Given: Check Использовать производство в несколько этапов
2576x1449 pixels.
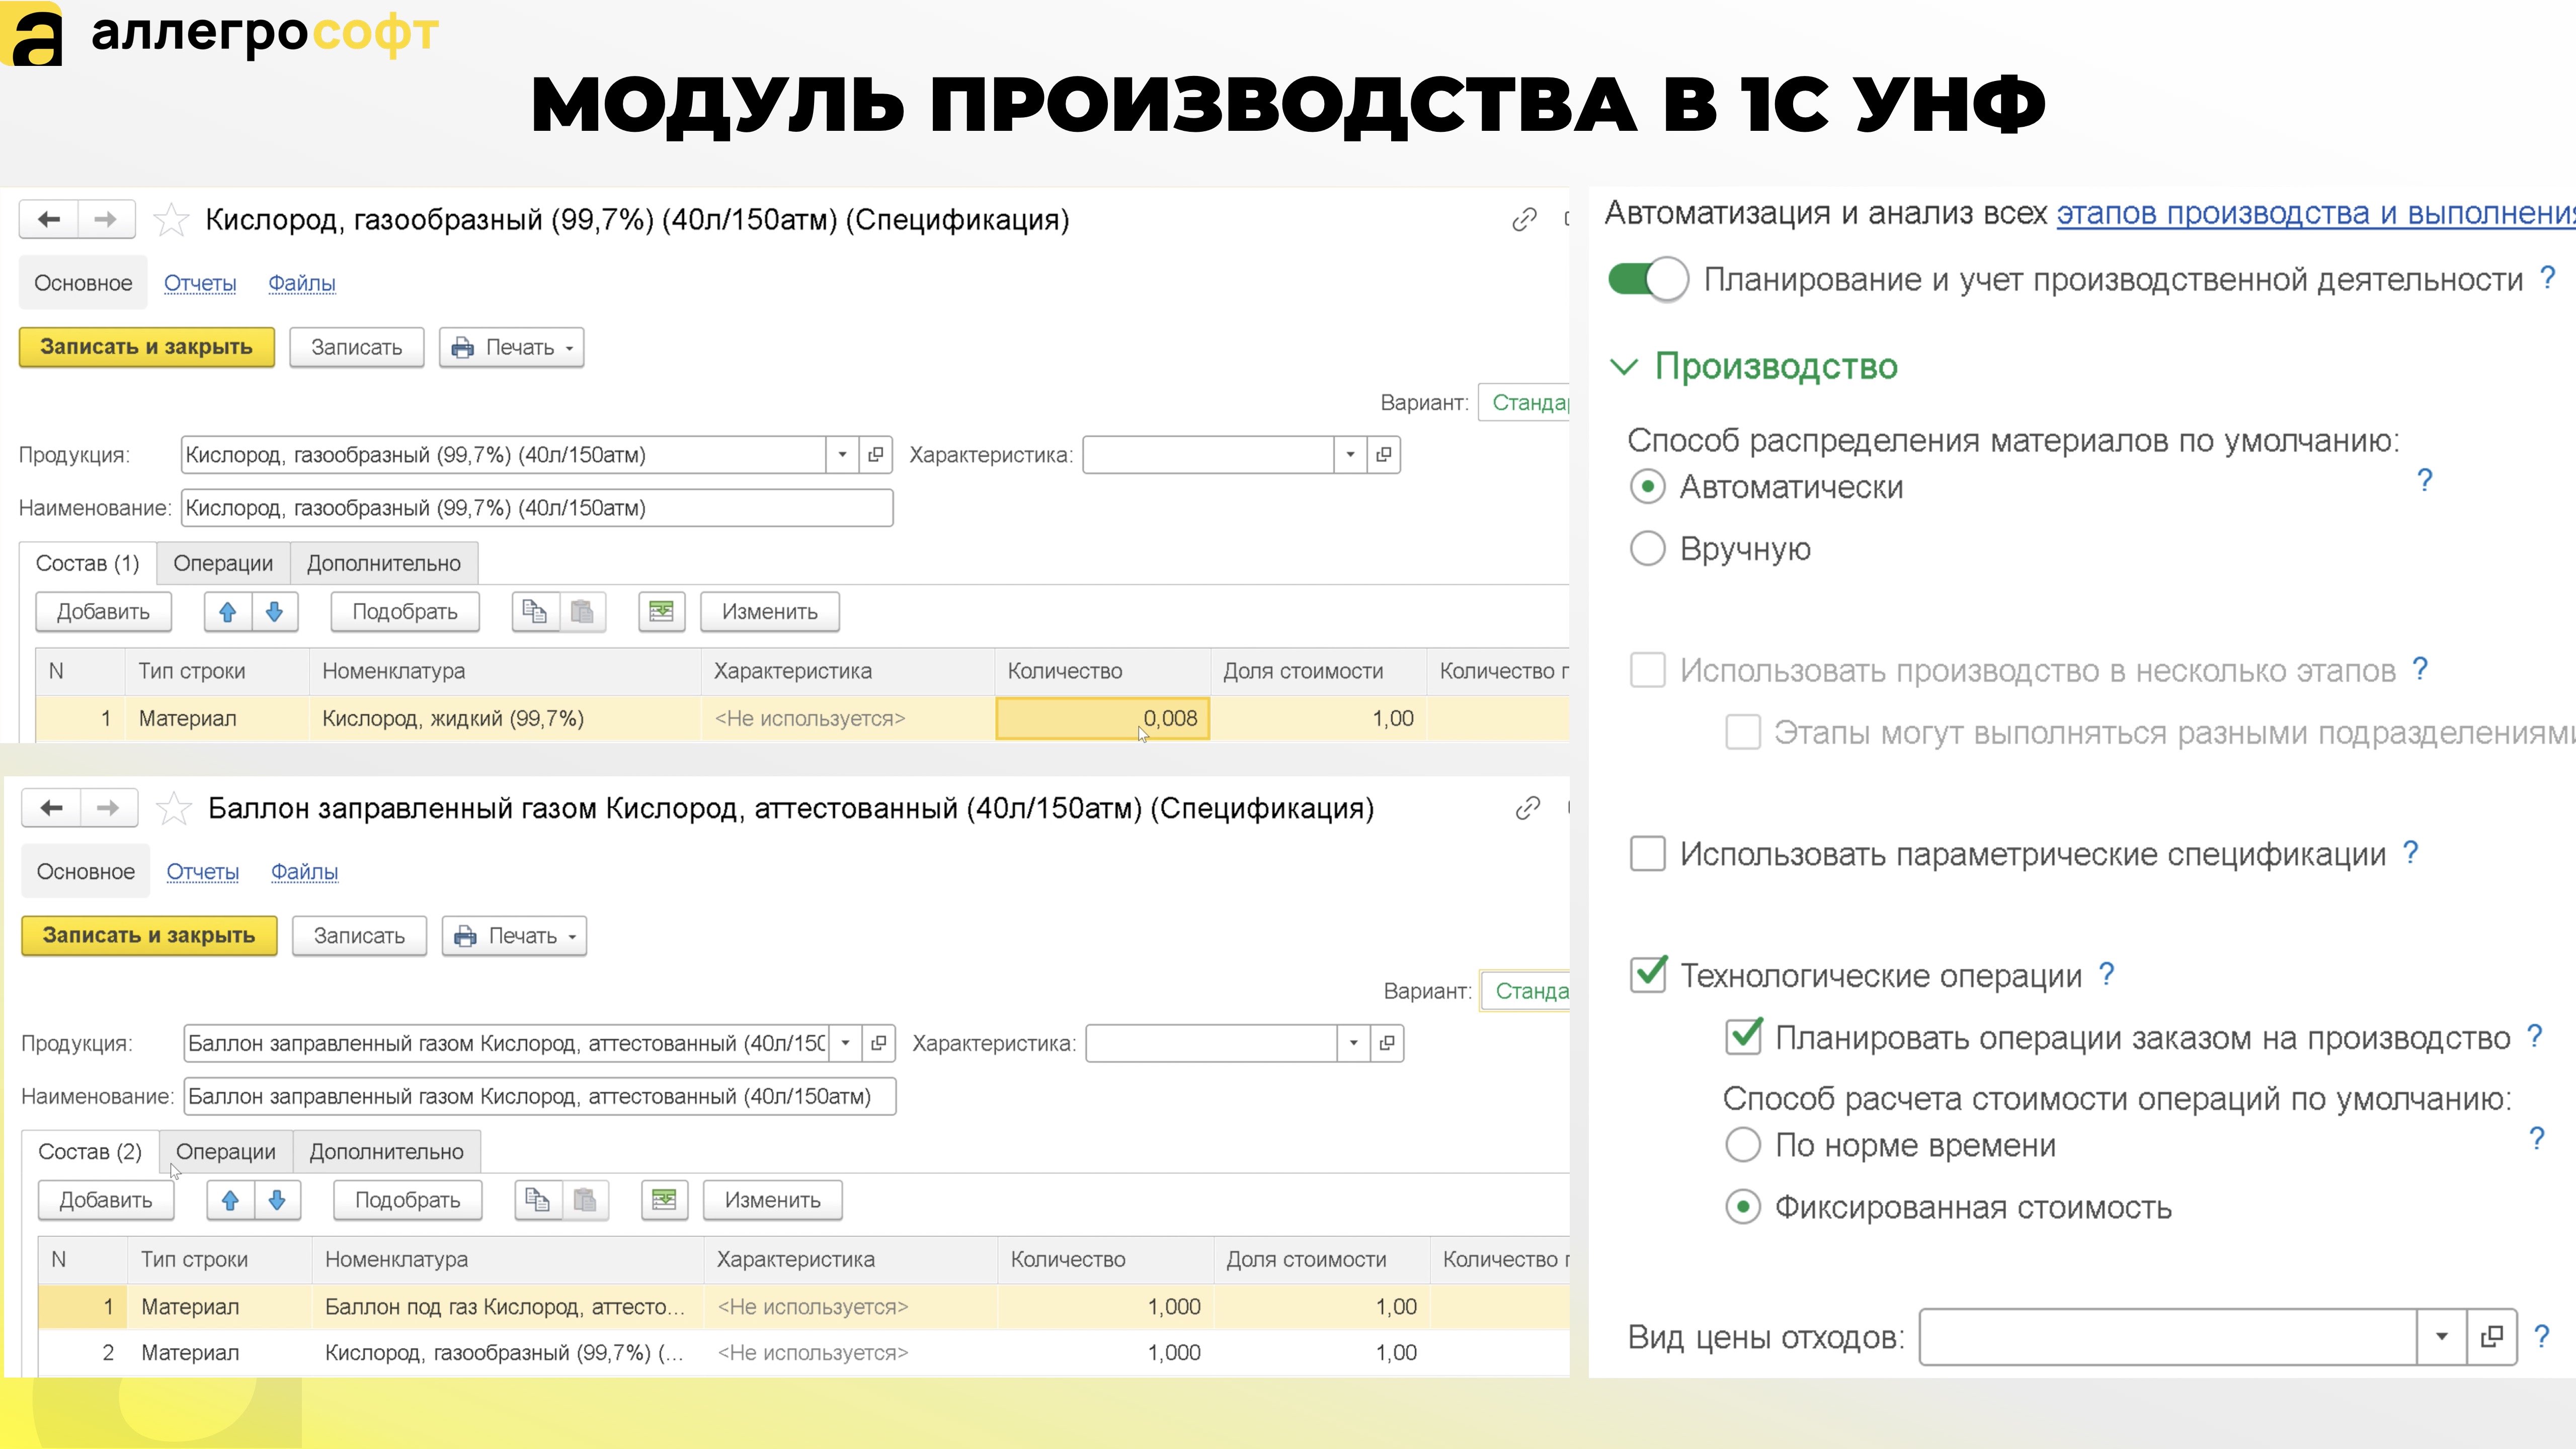Looking at the screenshot, I should (1648, 670).
